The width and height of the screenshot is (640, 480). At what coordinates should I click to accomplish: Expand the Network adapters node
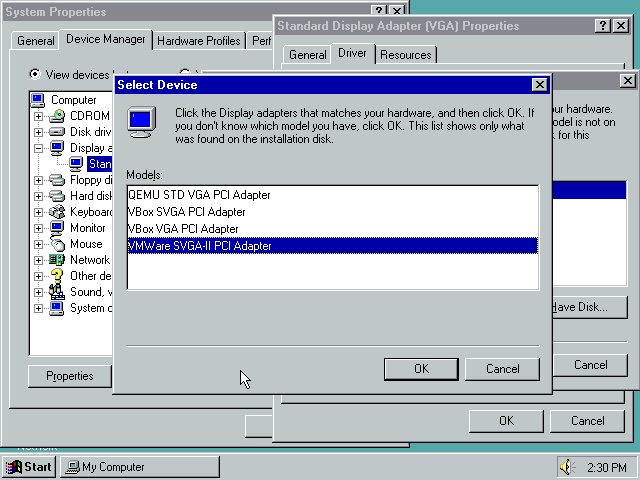coord(38,260)
